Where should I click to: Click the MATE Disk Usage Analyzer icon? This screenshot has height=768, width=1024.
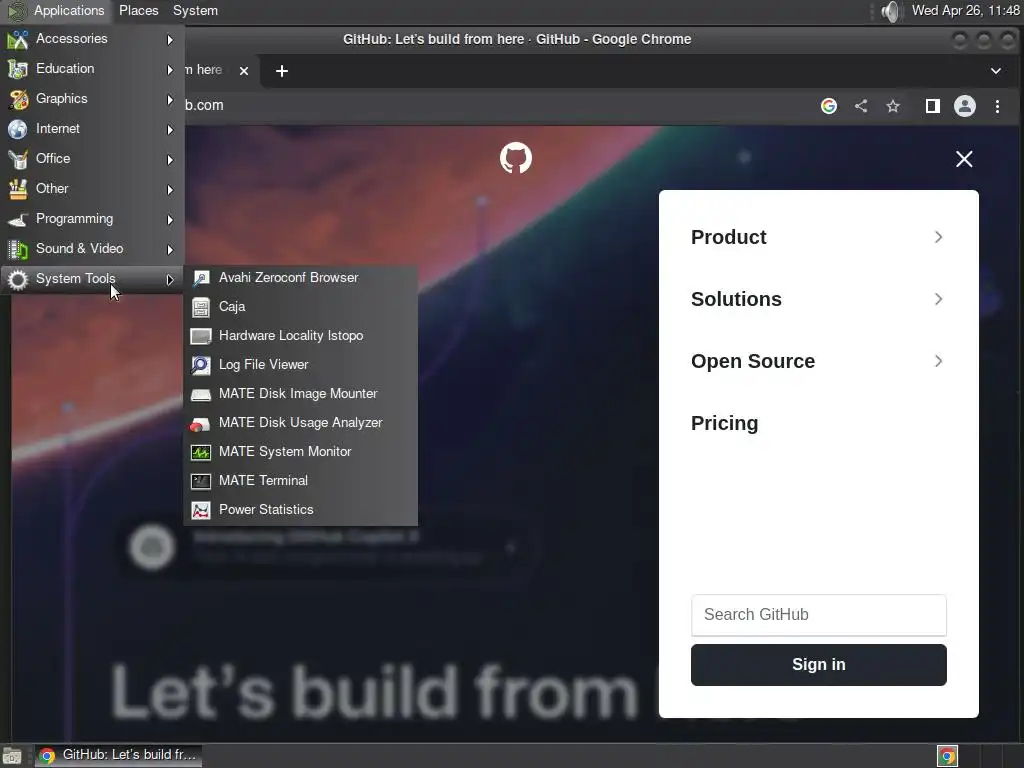[200, 423]
